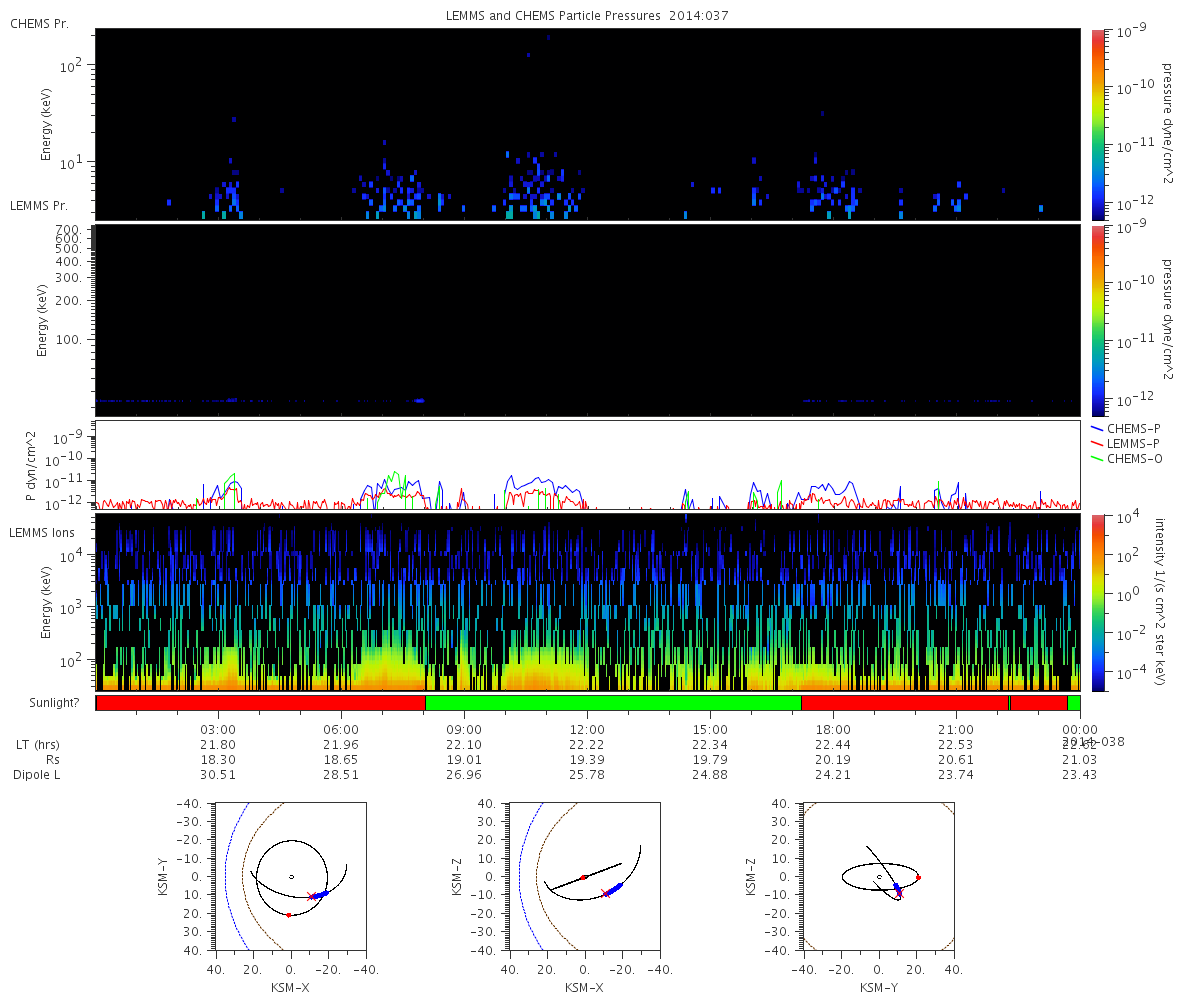Click the KSM-Y vs KSM-Z orbit plot
The width and height of the screenshot is (1200, 1000).
(x=878, y=876)
